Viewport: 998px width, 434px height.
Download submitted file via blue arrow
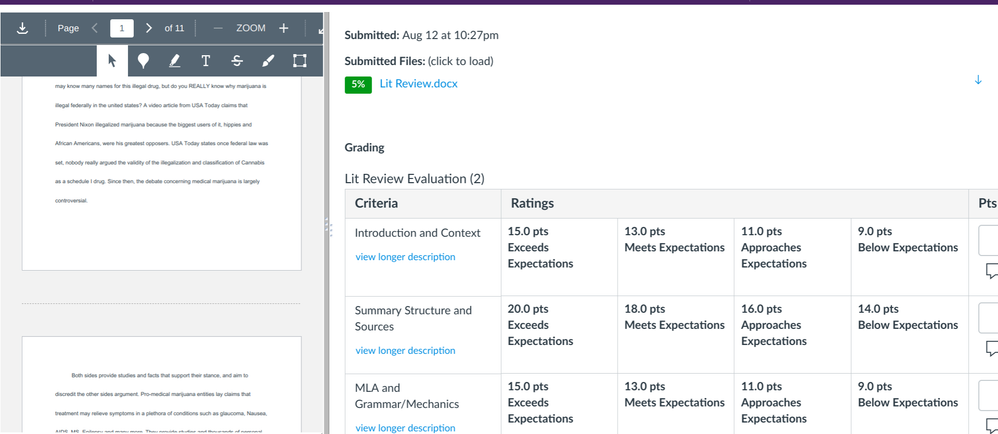pyautogui.click(x=978, y=80)
